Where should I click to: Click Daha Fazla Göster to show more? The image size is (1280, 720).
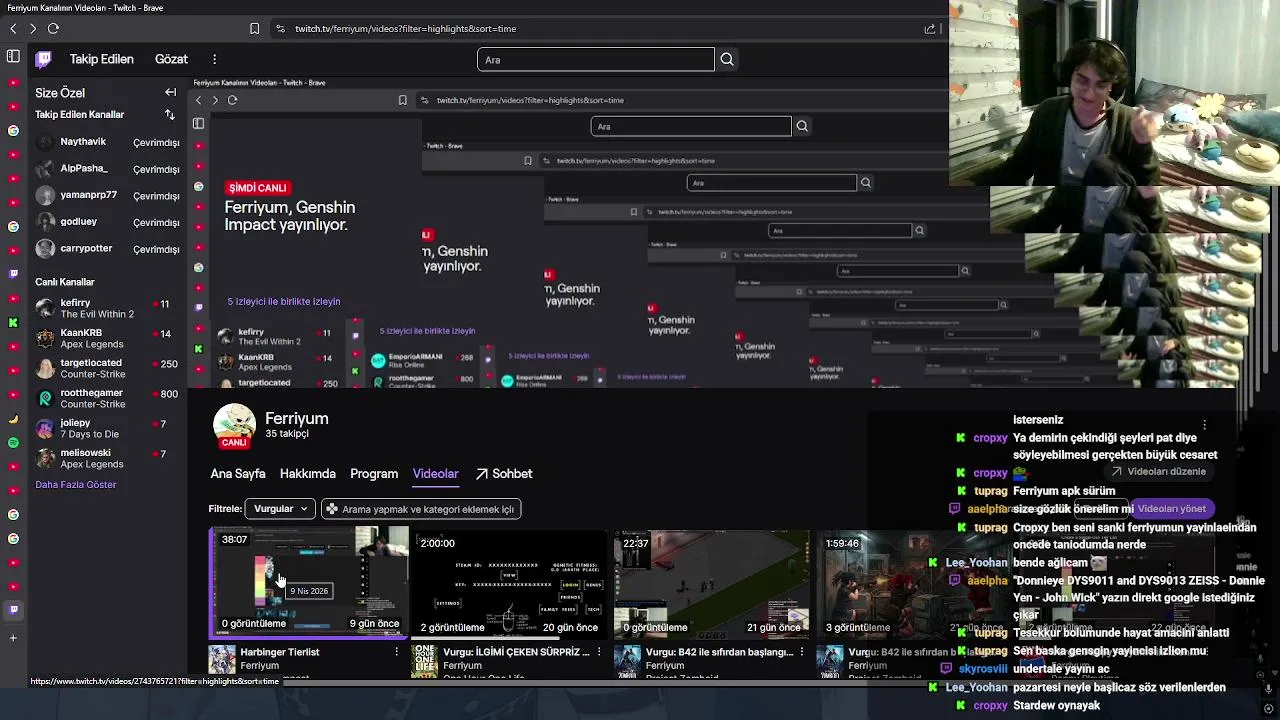76,485
